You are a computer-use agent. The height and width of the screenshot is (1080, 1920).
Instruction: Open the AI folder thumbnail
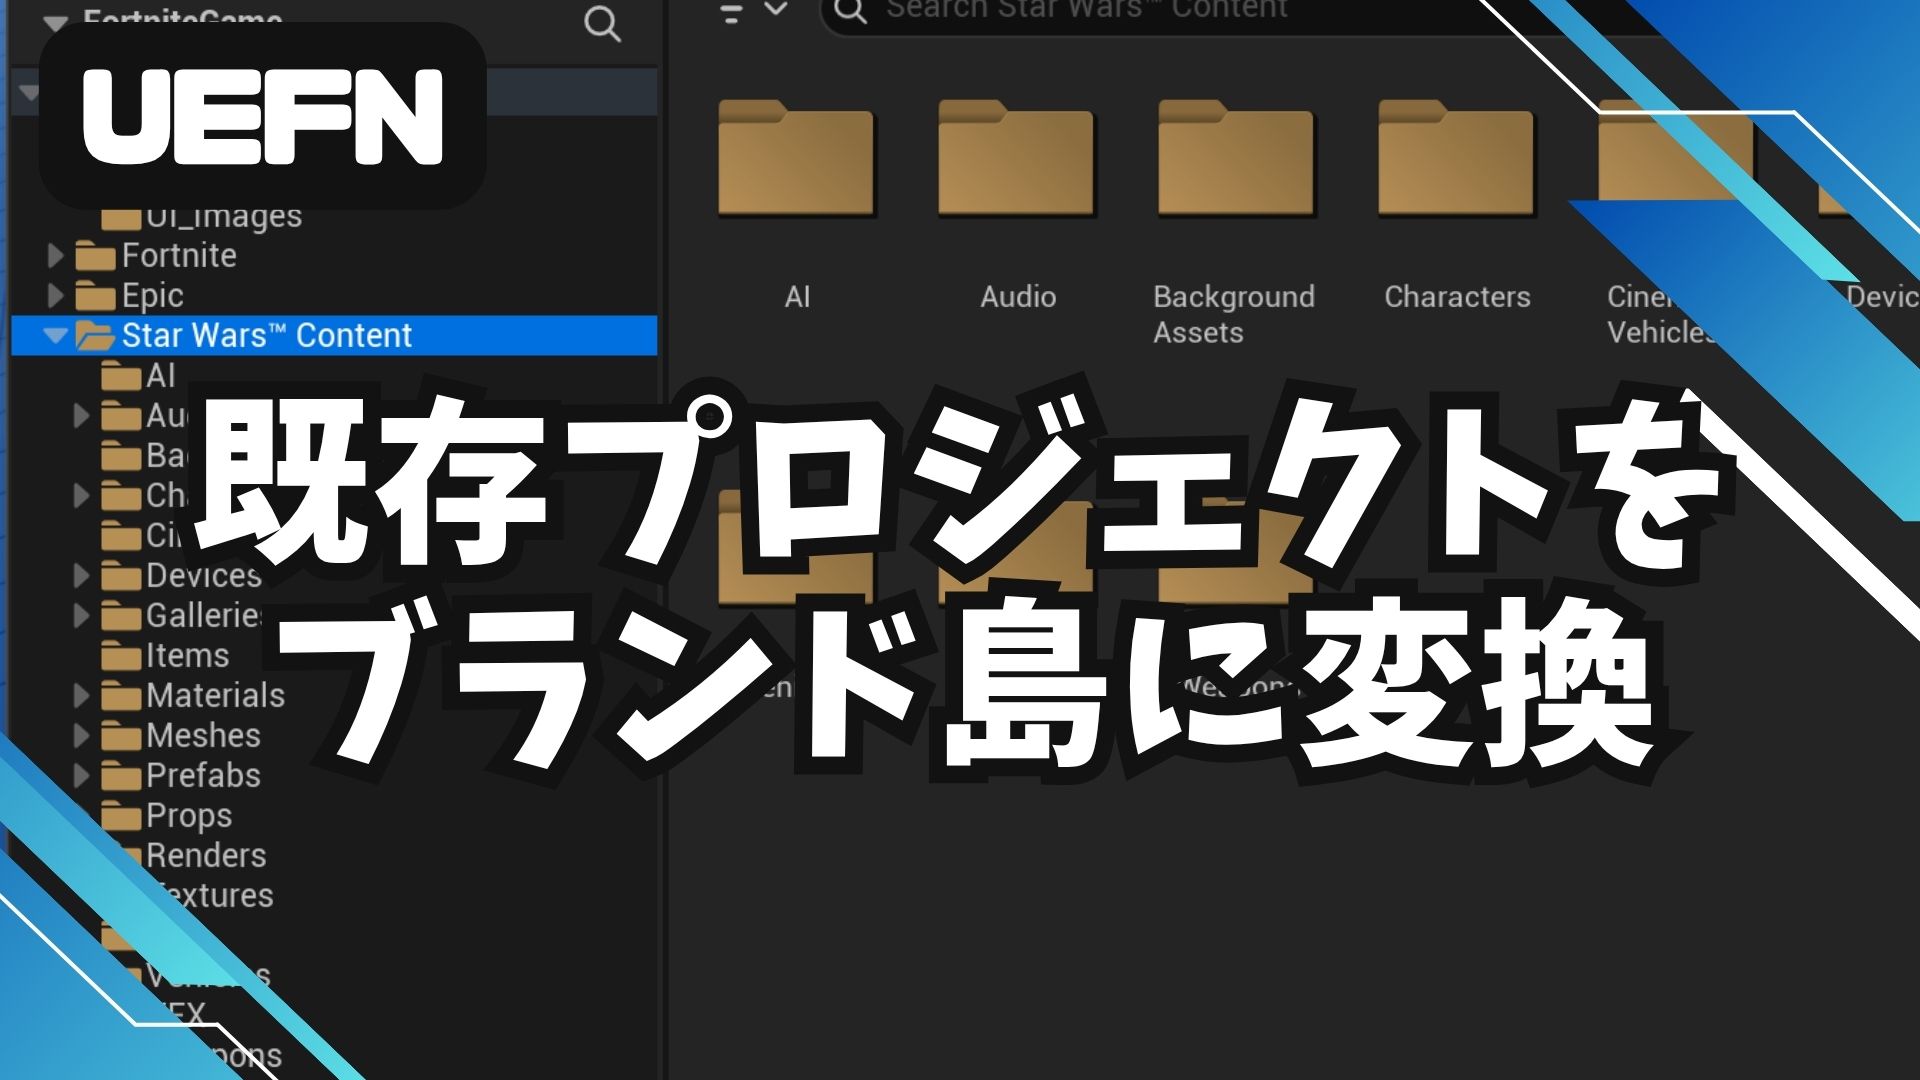point(796,160)
